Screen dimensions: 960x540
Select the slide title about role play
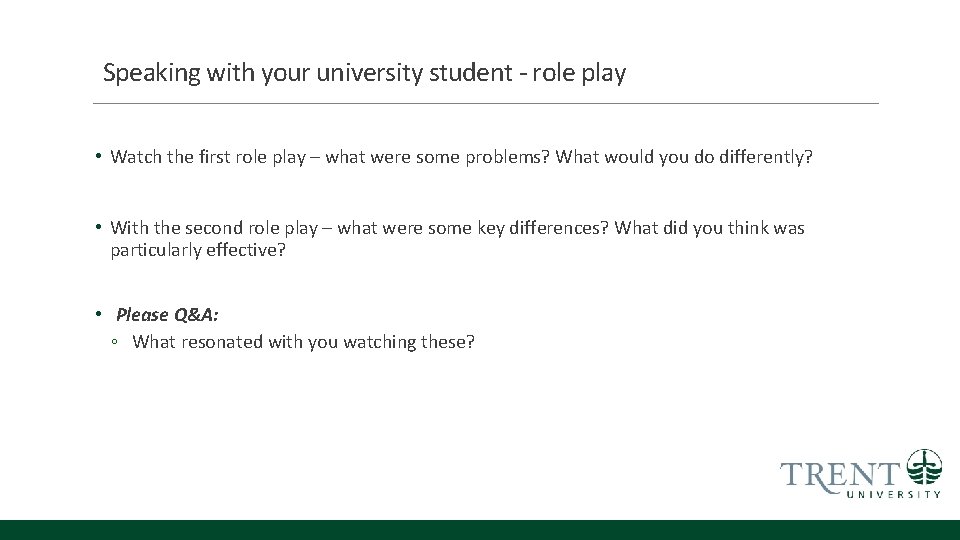click(364, 73)
